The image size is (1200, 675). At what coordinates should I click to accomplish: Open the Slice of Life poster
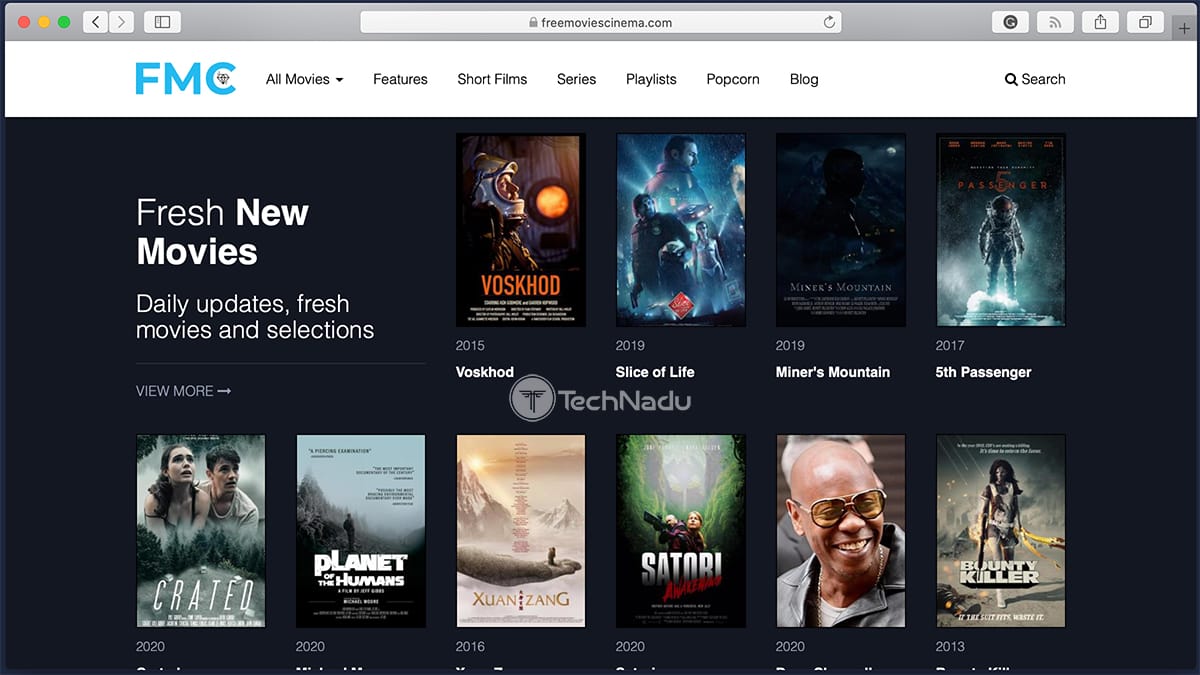coord(681,230)
